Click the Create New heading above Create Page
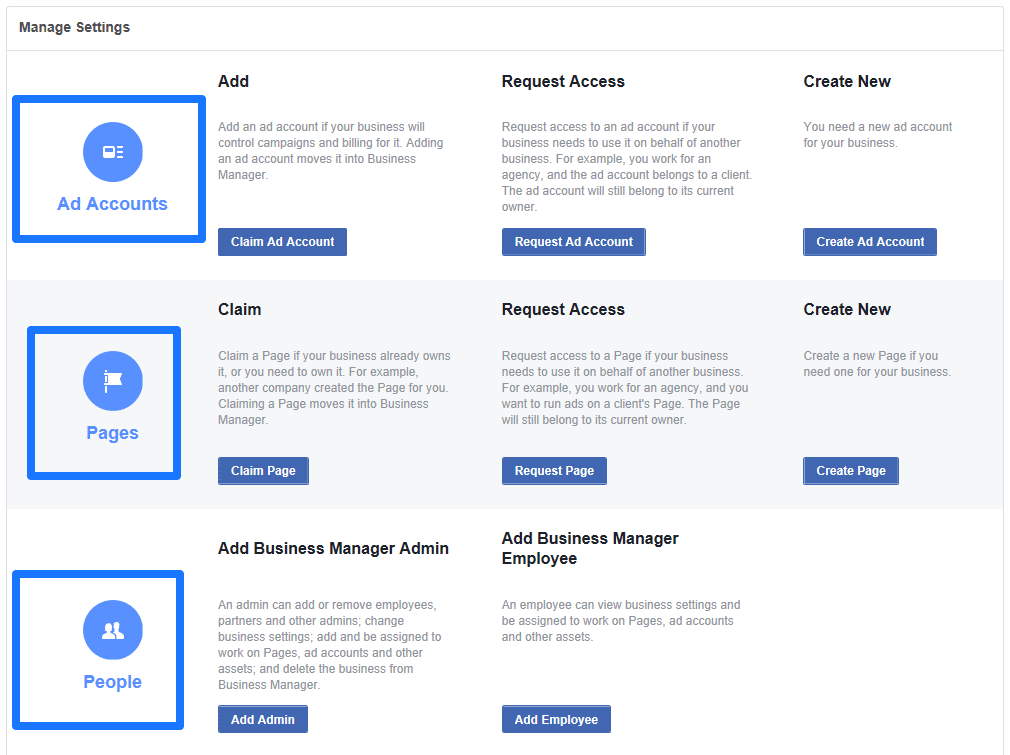Screen dimensions: 1010x755 coord(846,310)
